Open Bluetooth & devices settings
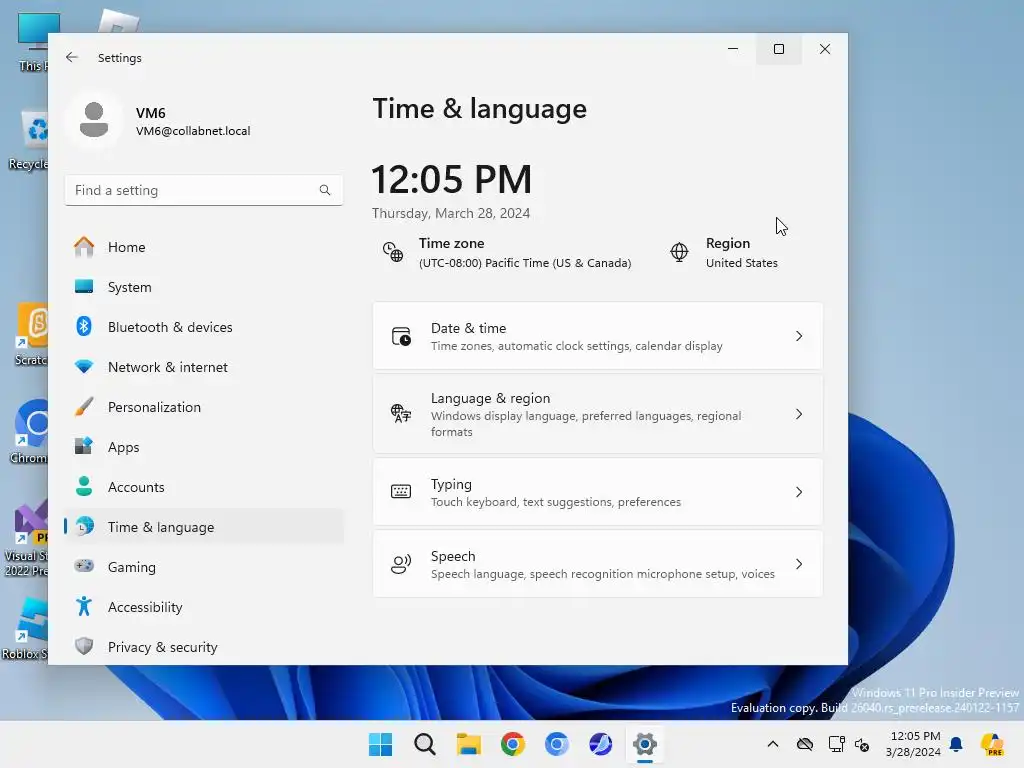 (204, 327)
